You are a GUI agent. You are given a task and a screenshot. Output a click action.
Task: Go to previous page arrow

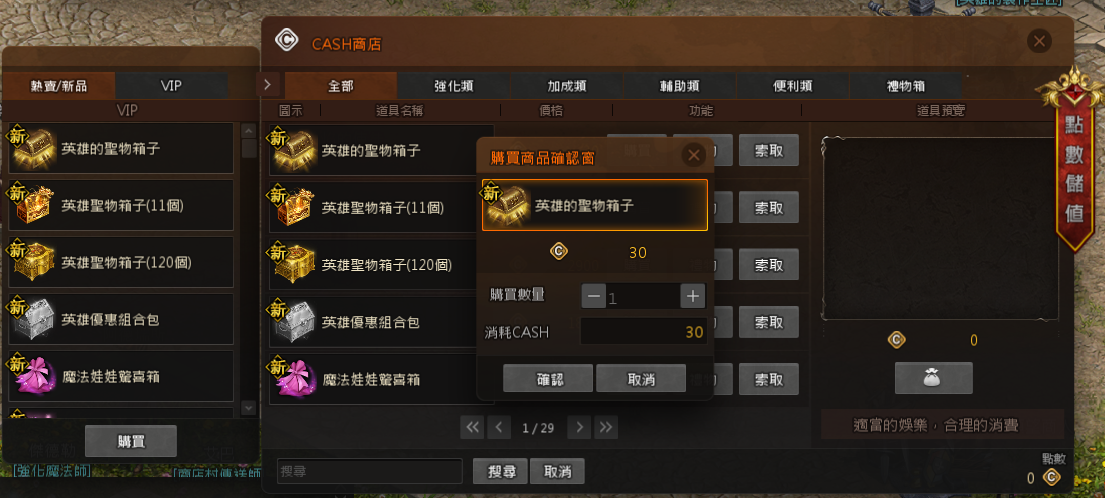tap(499, 427)
